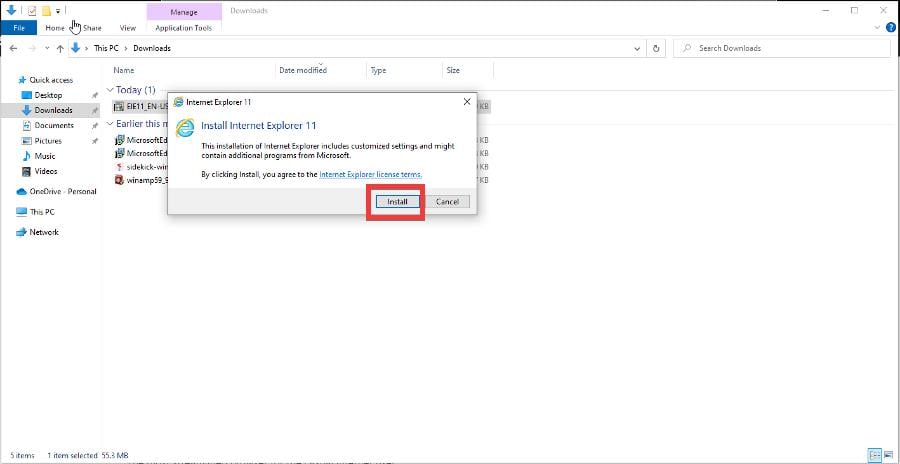Go up one folder level with Up arrow
Screen dimensions: 900x464
[60, 49]
